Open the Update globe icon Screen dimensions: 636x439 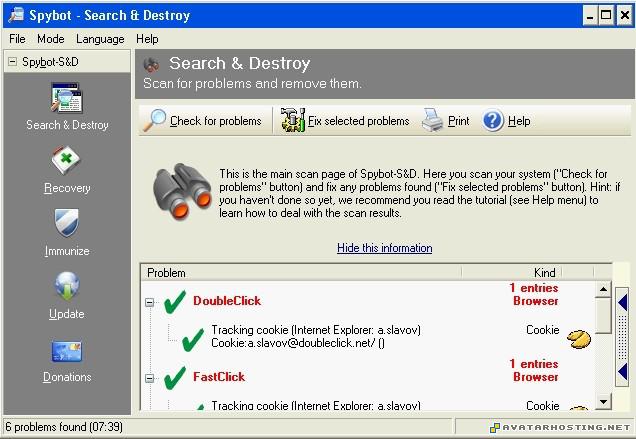click(x=67, y=286)
